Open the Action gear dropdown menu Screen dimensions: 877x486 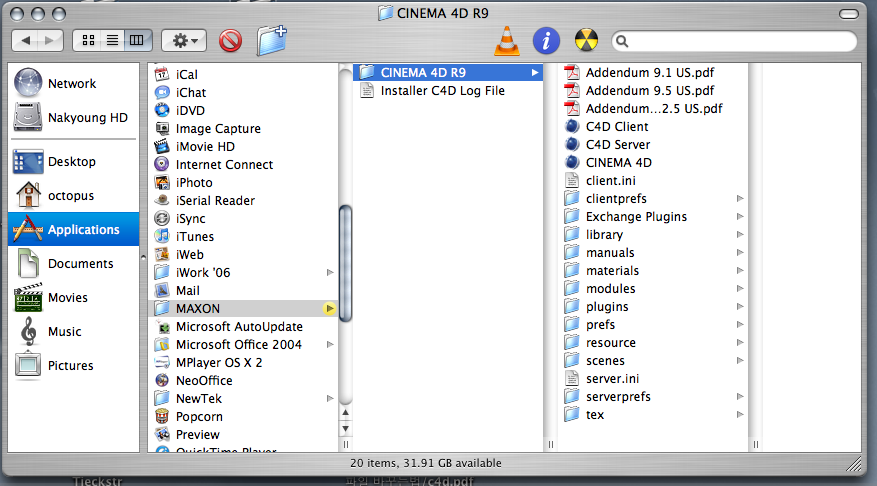pos(184,40)
